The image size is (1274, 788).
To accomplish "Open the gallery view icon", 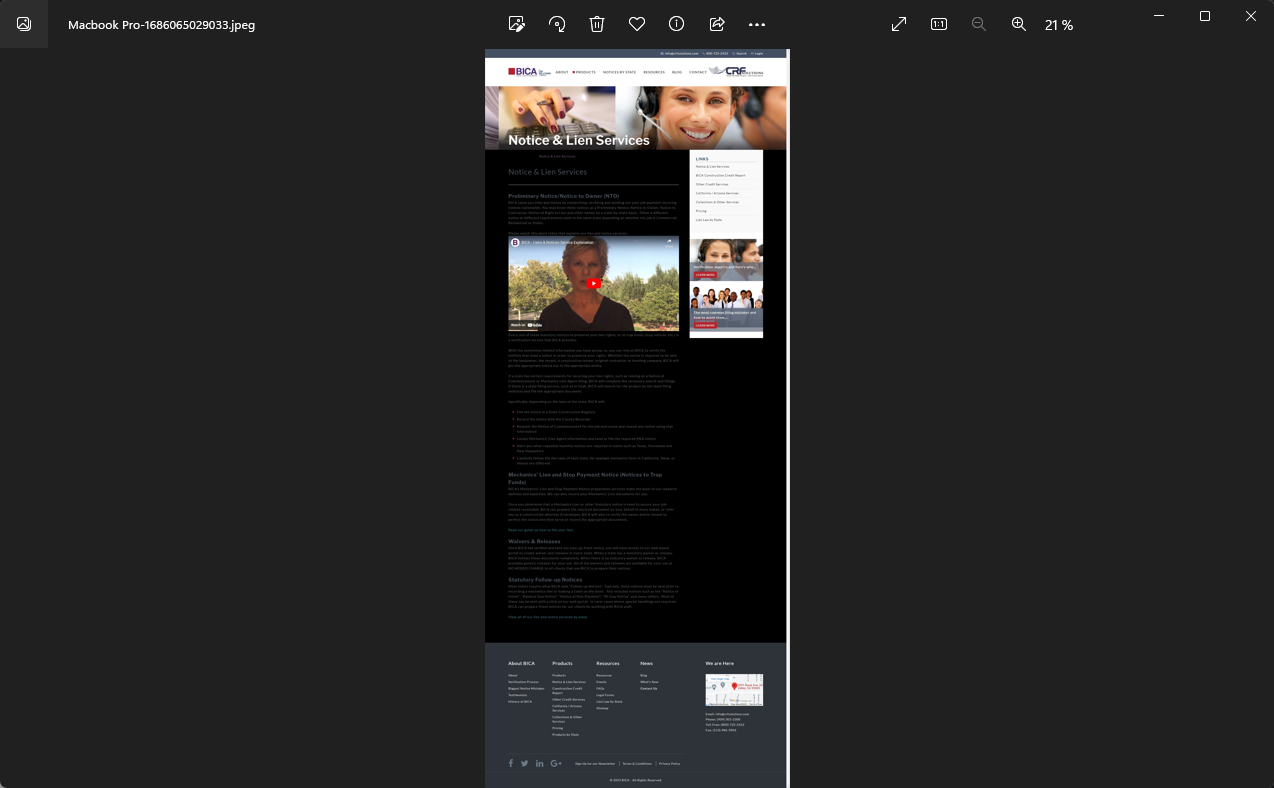I will (24, 24).
